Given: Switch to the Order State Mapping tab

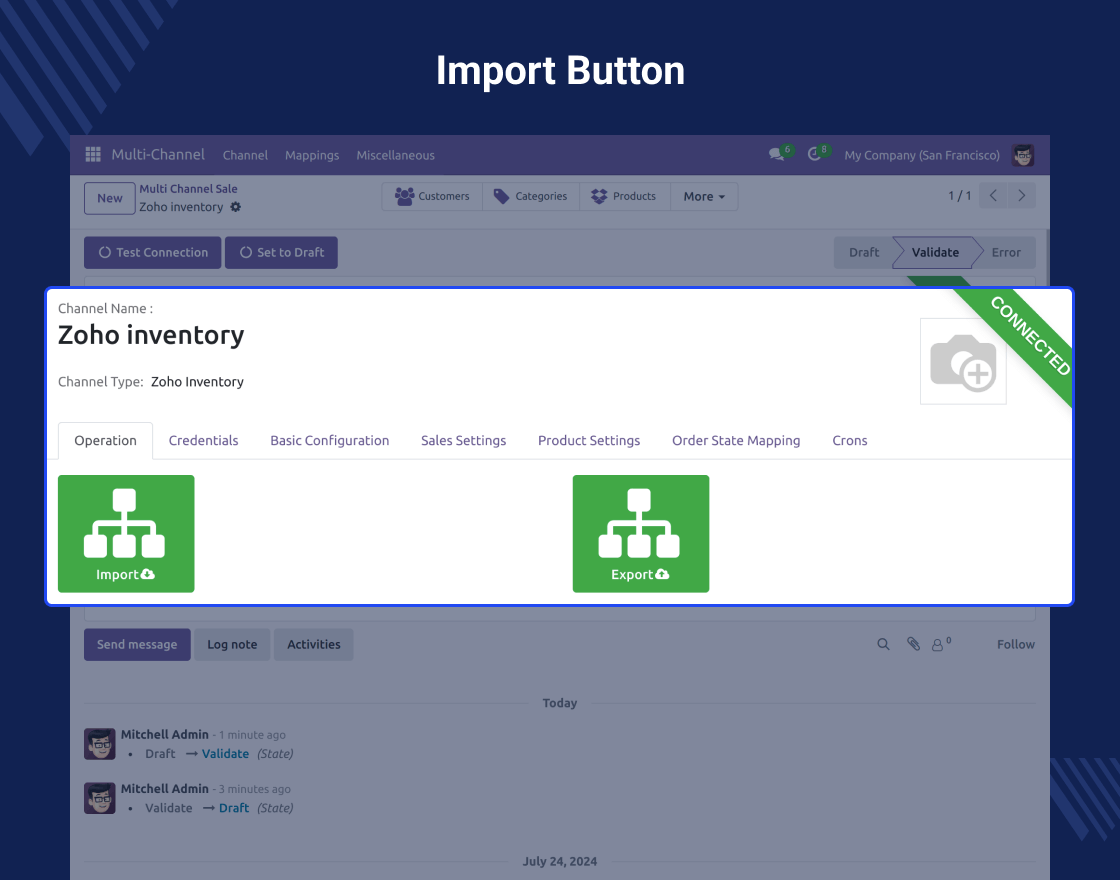Looking at the screenshot, I should 736,441.
